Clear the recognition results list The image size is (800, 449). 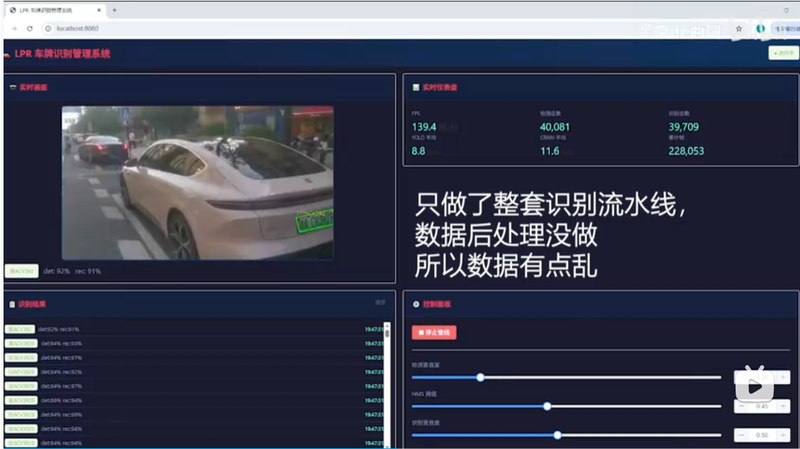pyautogui.click(x=380, y=303)
